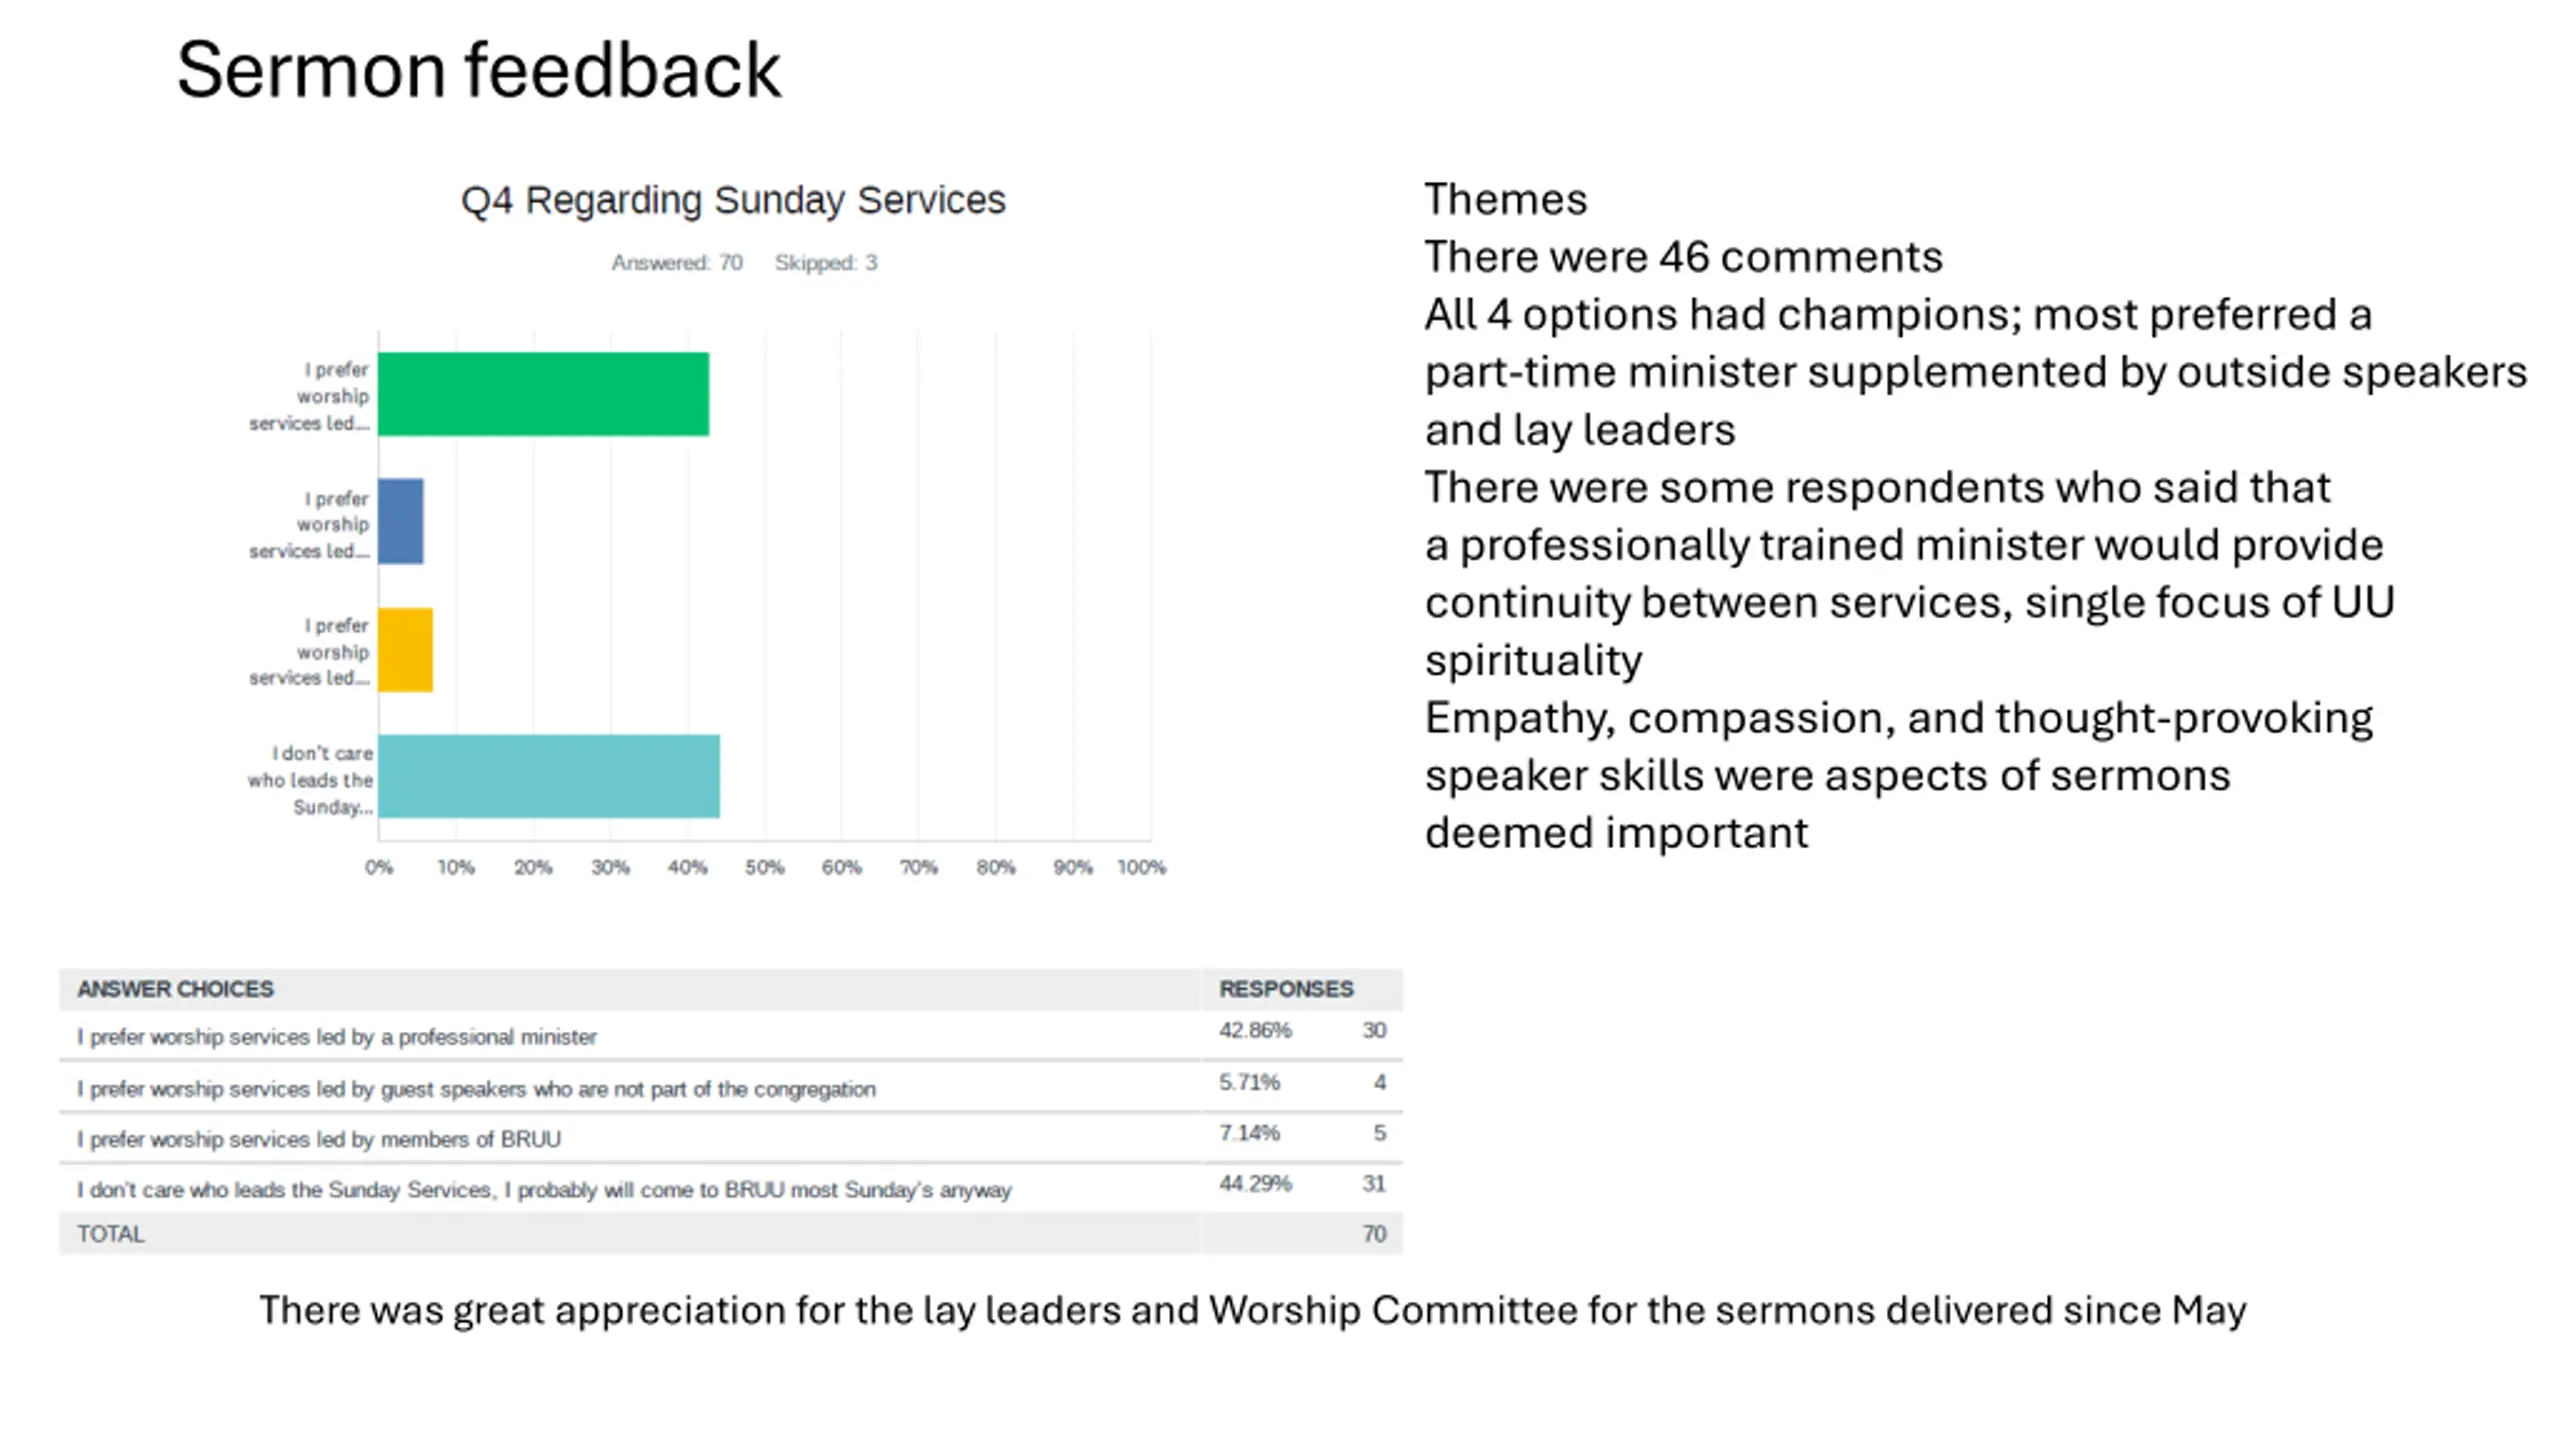Click the lay leaders appreciation footer text

[1252, 1310]
